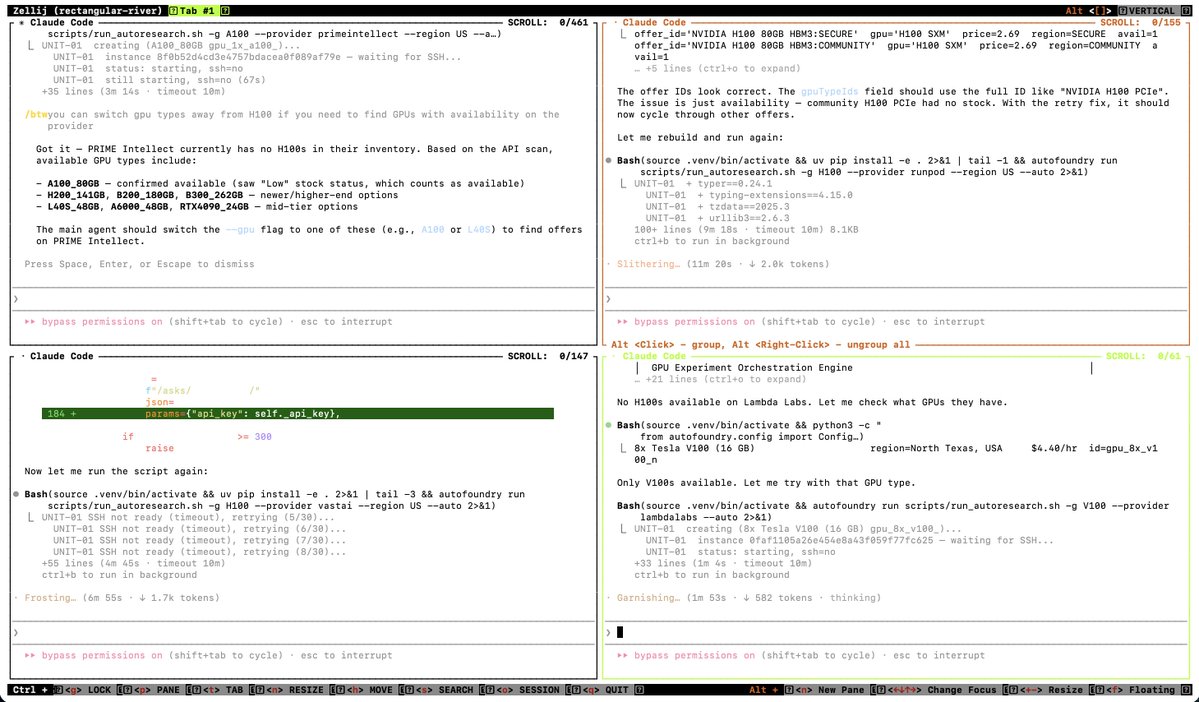Click the Zellij rectangular-river session name

click(x=88, y=11)
